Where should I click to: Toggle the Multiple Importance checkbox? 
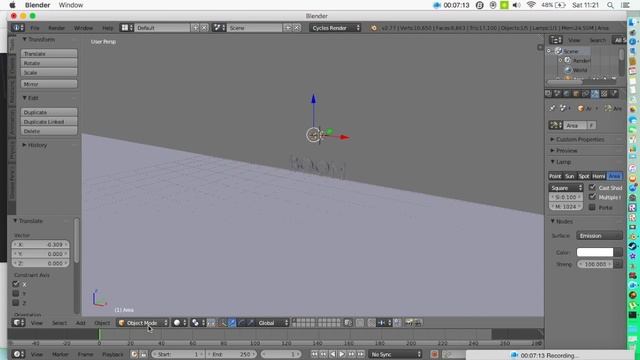point(592,197)
